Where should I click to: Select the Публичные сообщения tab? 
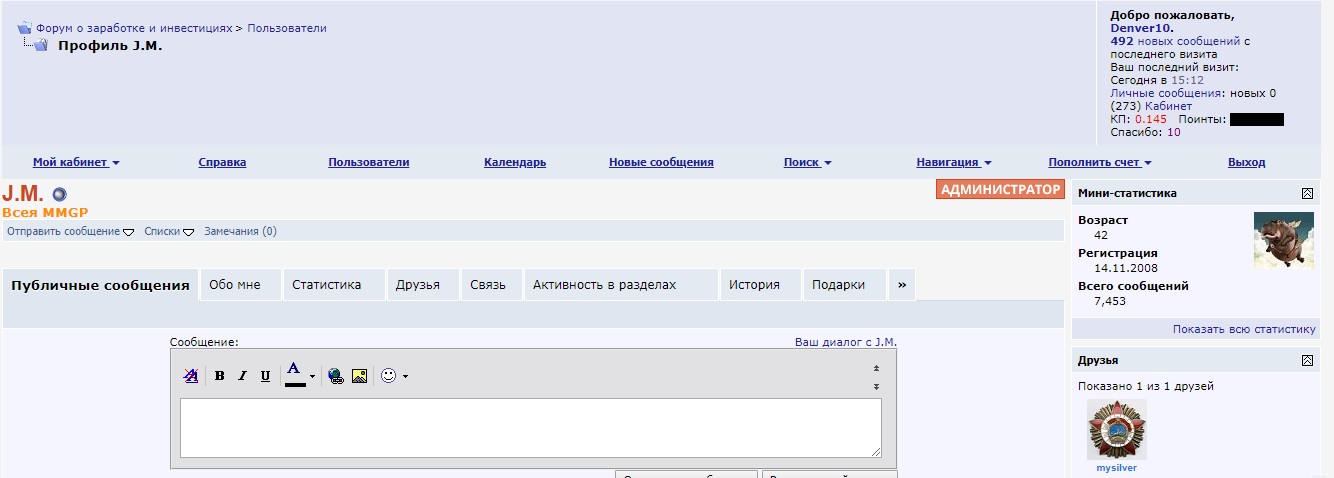click(x=100, y=285)
